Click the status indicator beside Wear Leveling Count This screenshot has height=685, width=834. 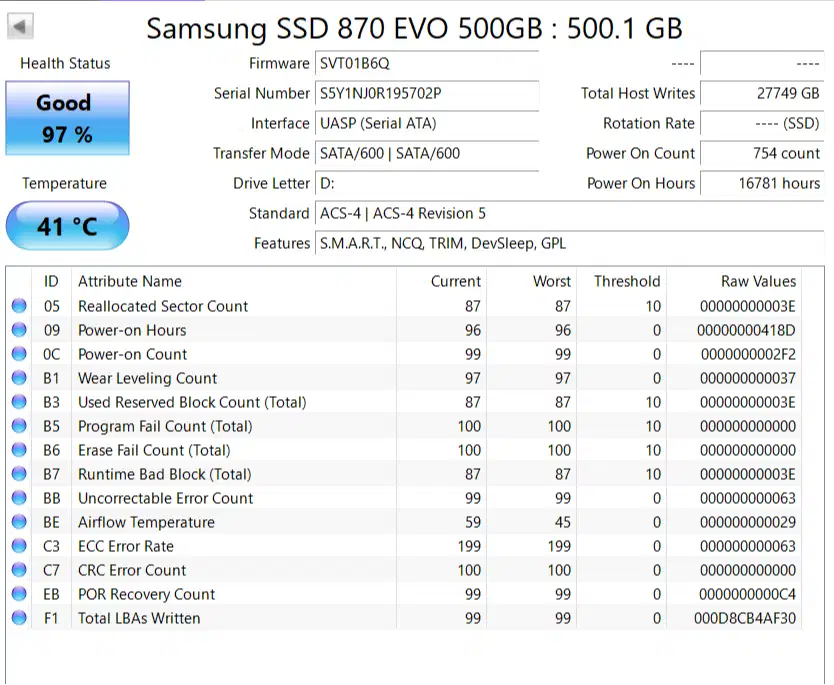coord(18,378)
